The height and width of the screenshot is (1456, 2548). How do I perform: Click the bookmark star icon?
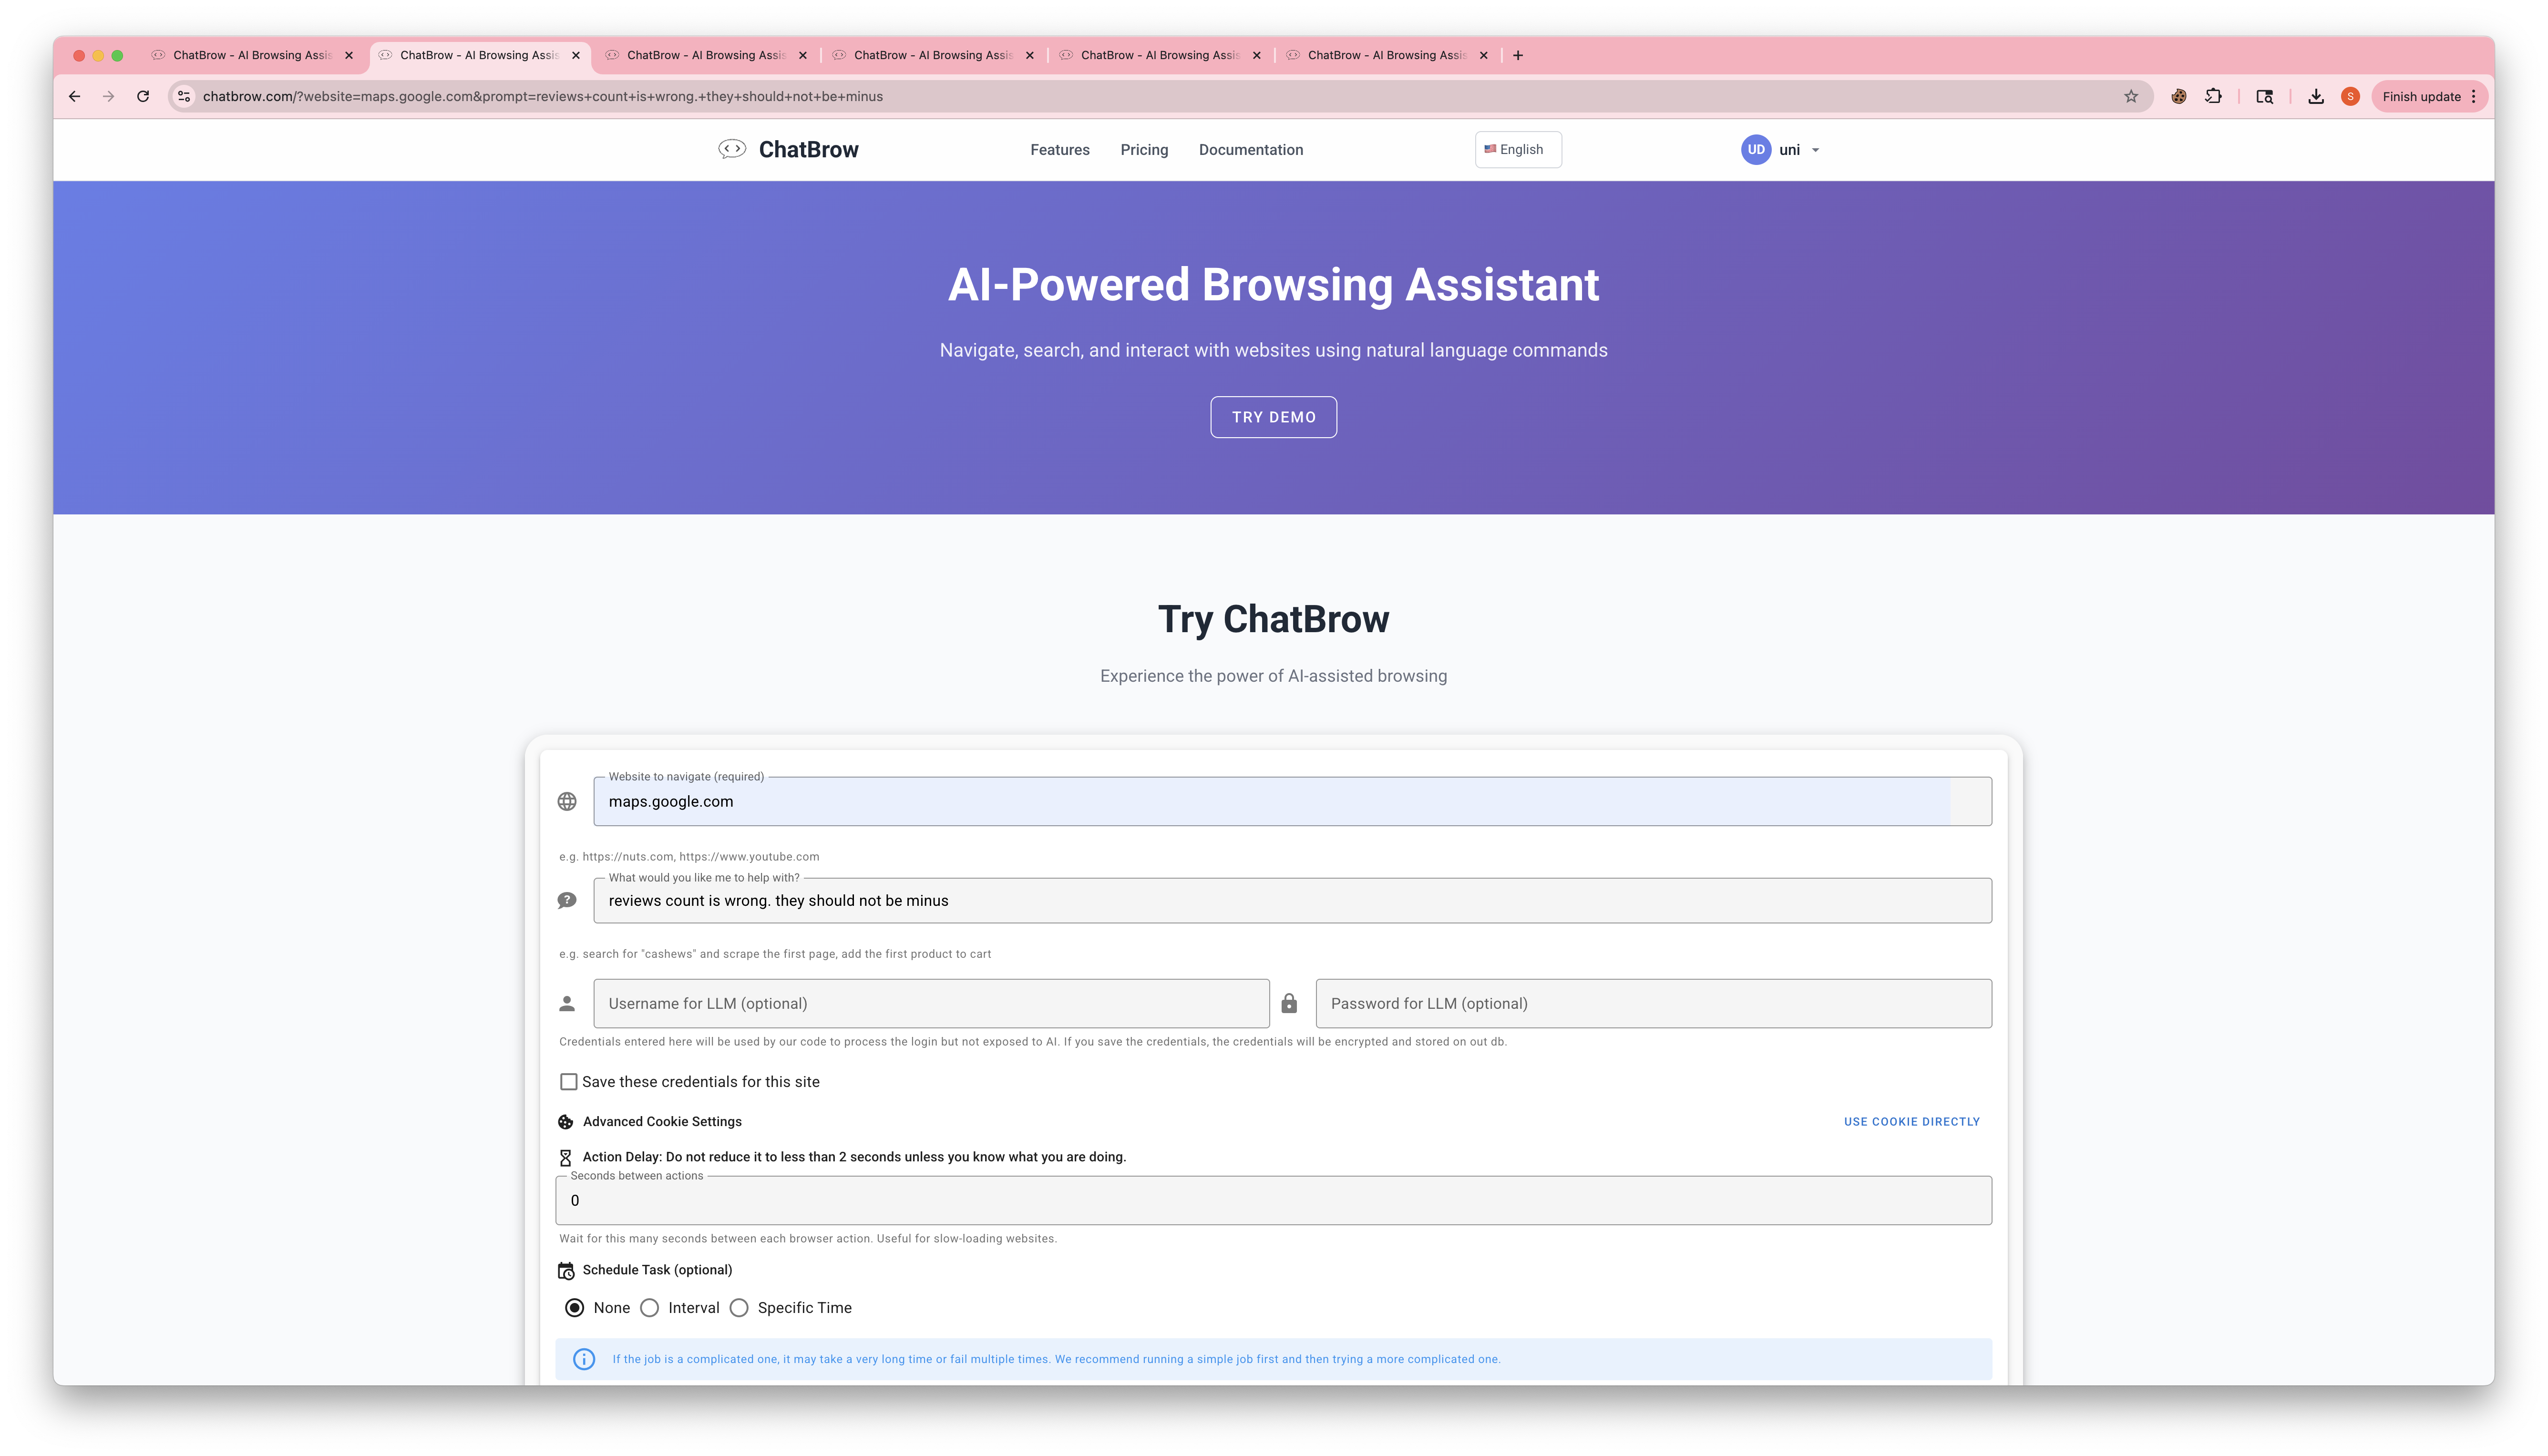pos(2131,96)
